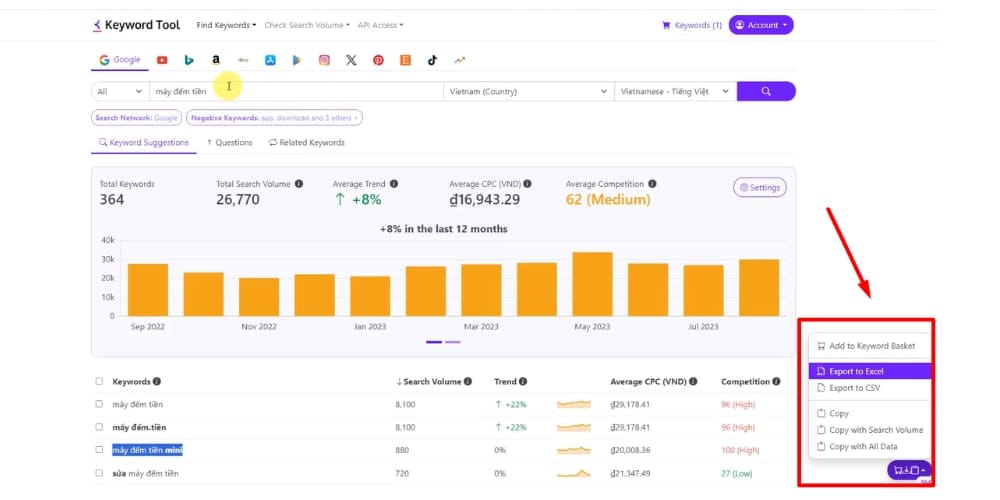This screenshot has width=1000, height=500.
Task: Click the Search Network: Google chip
Action: [136, 118]
